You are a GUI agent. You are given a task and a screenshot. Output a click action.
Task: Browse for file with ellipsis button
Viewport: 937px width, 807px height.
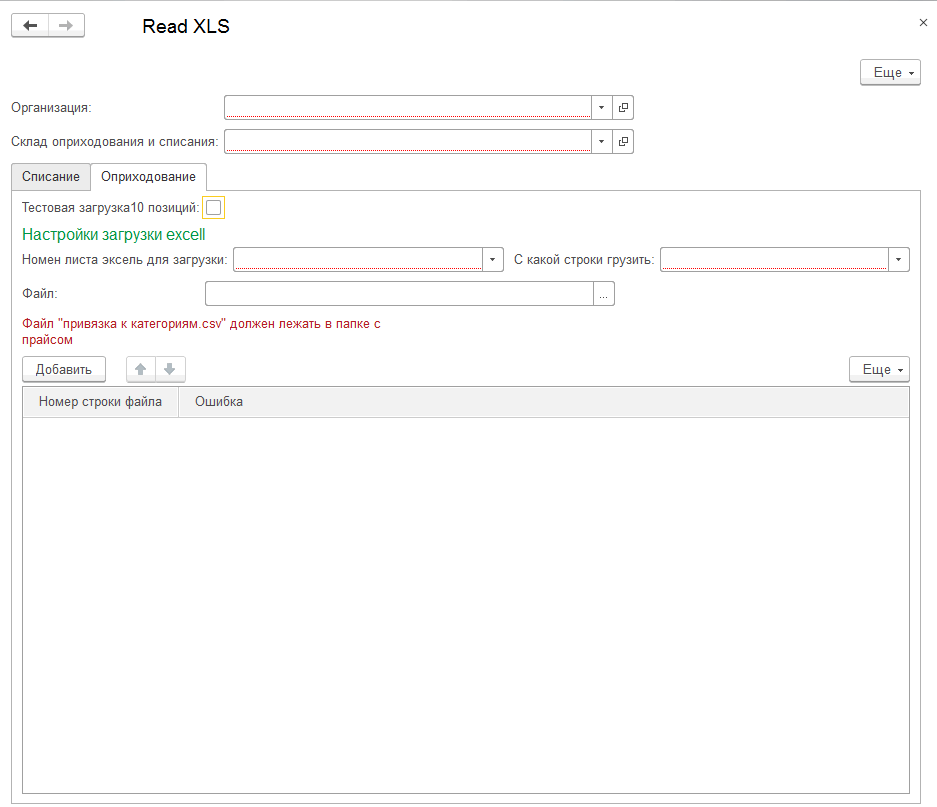604,294
